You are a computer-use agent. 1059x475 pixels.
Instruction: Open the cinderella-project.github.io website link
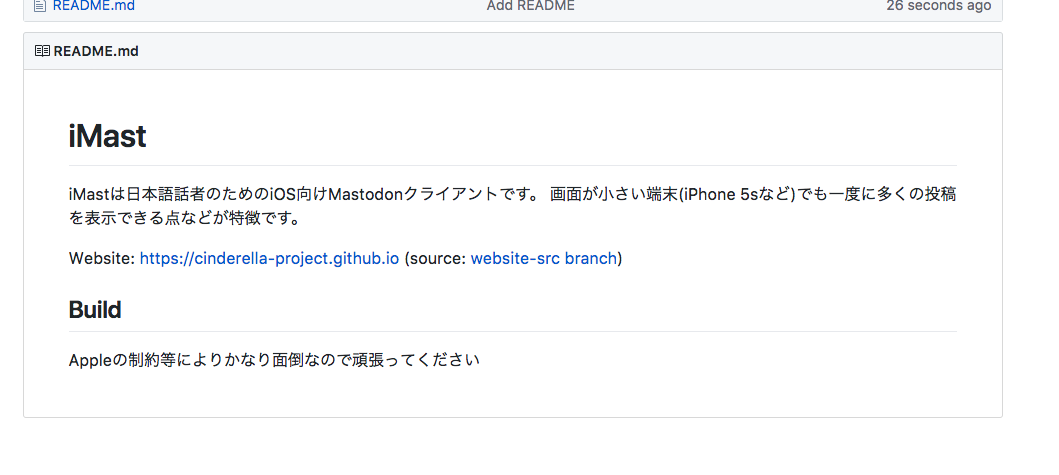click(x=269, y=258)
